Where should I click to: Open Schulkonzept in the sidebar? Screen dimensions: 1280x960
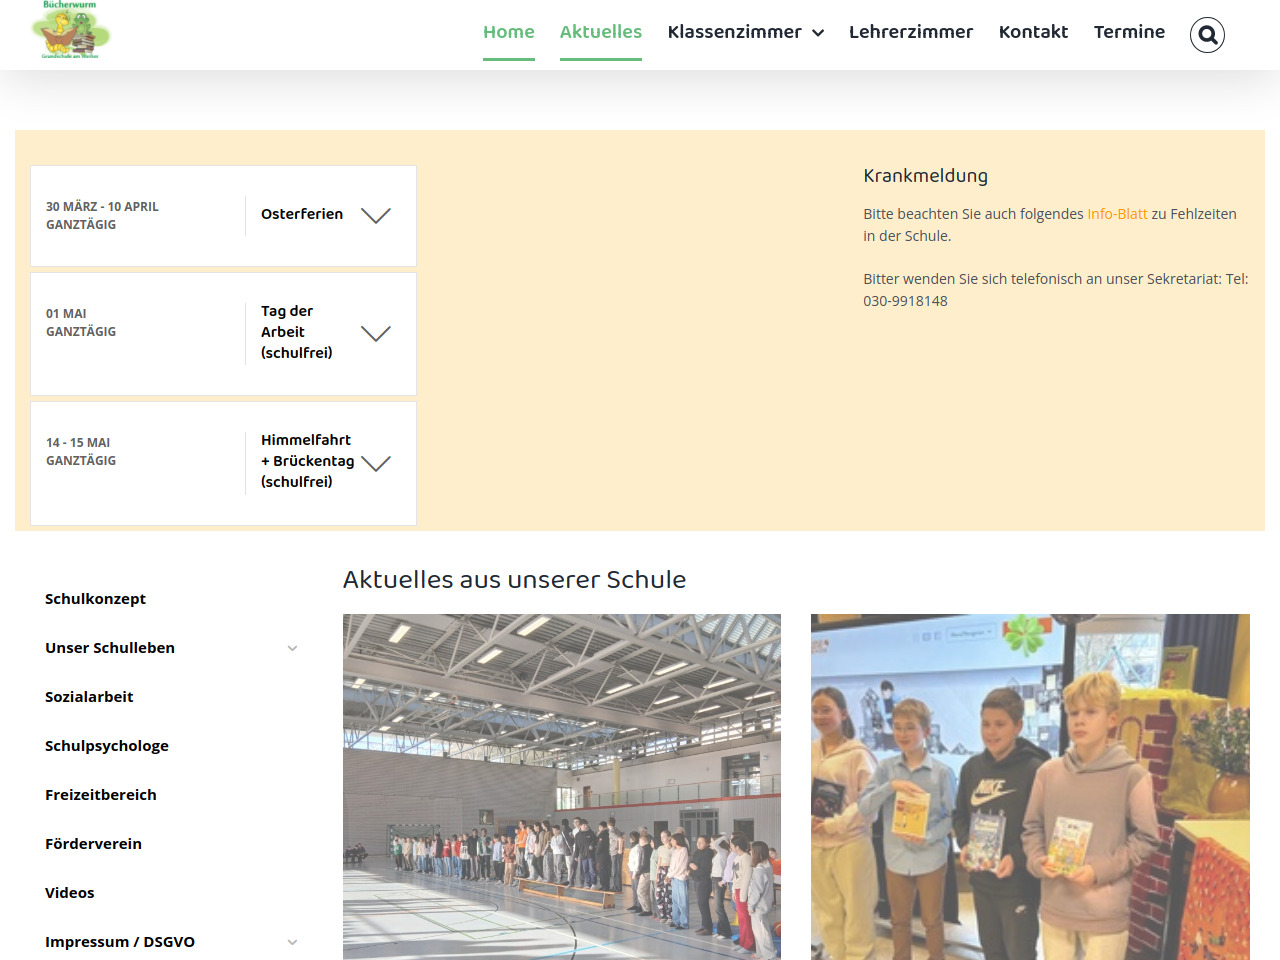click(x=95, y=599)
